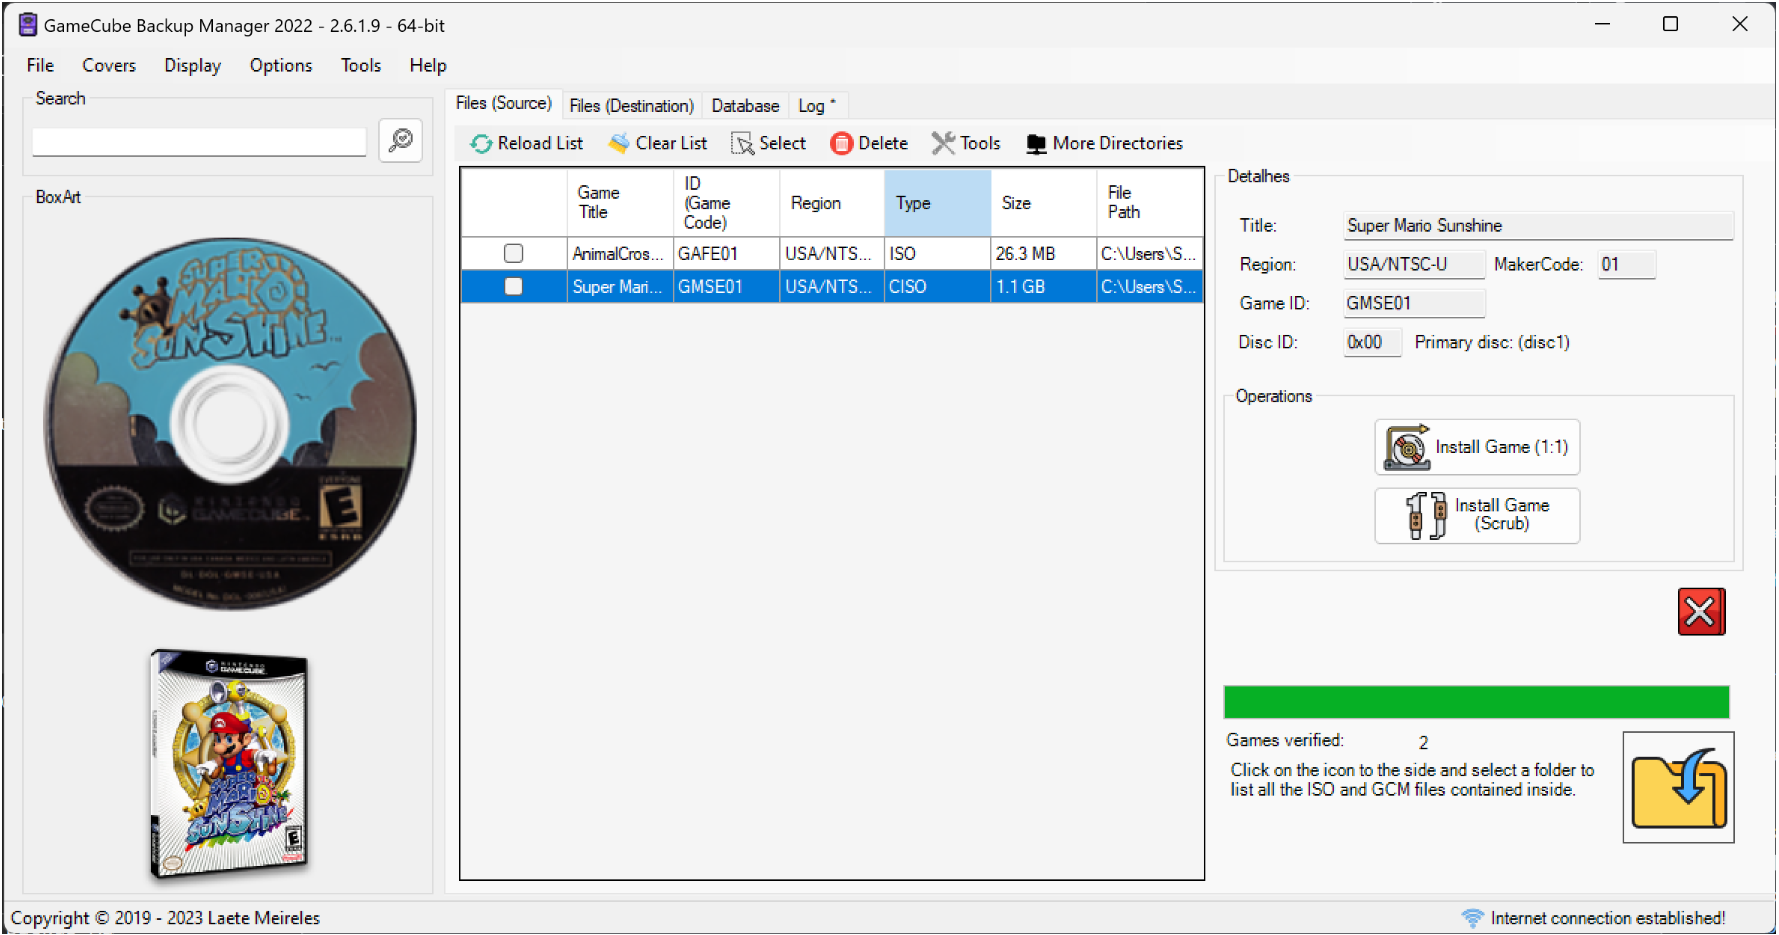
Task: Tick the Super Mario Sunshine row checkbox
Action: (x=513, y=287)
